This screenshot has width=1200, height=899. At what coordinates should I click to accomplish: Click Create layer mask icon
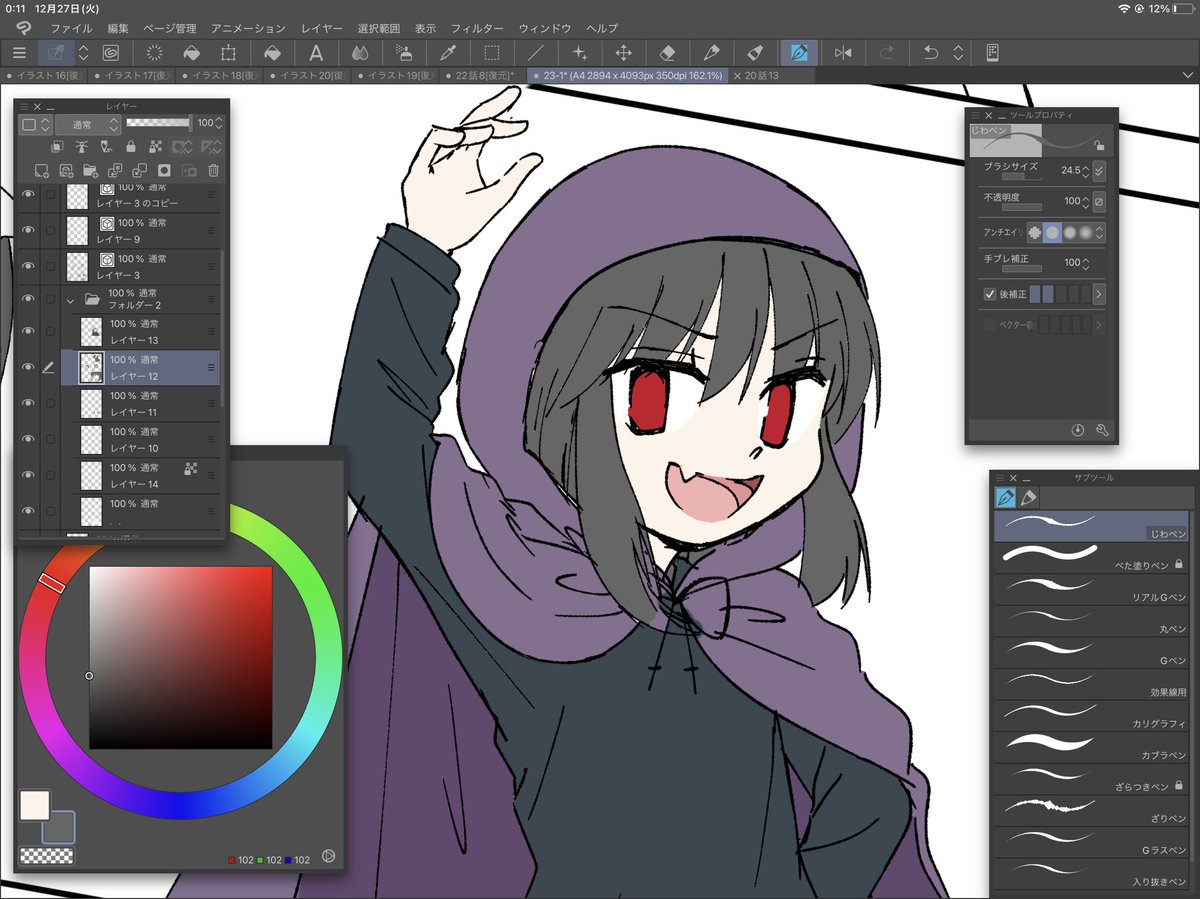point(164,171)
